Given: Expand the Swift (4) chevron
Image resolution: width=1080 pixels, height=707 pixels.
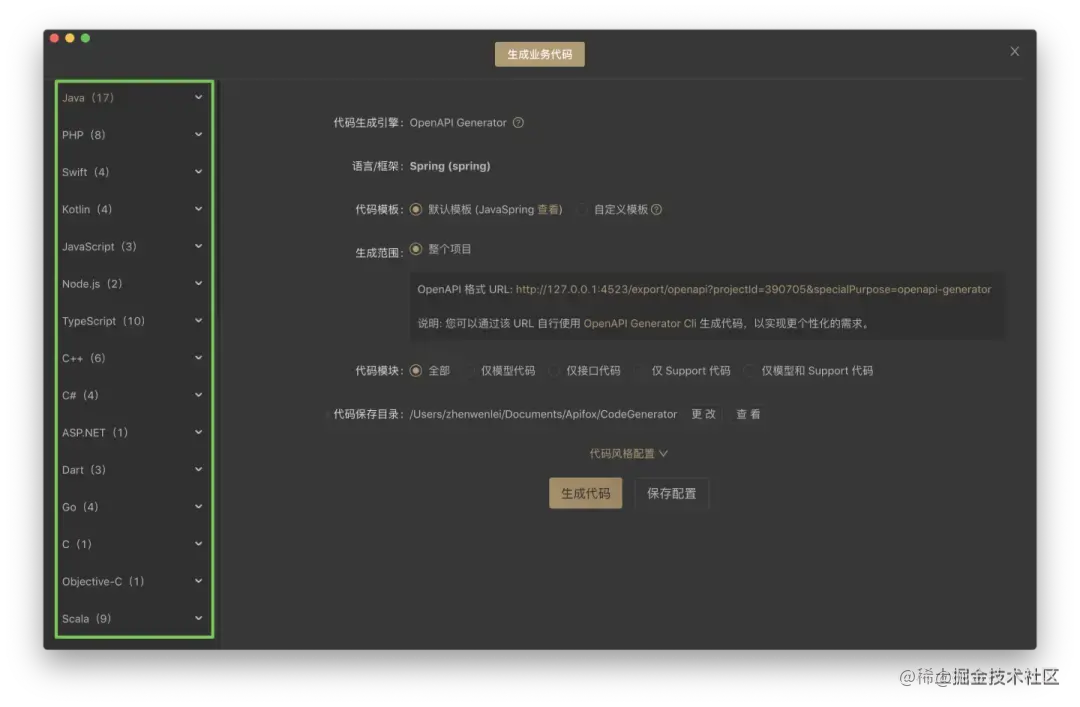Looking at the screenshot, I should [198, 172].
